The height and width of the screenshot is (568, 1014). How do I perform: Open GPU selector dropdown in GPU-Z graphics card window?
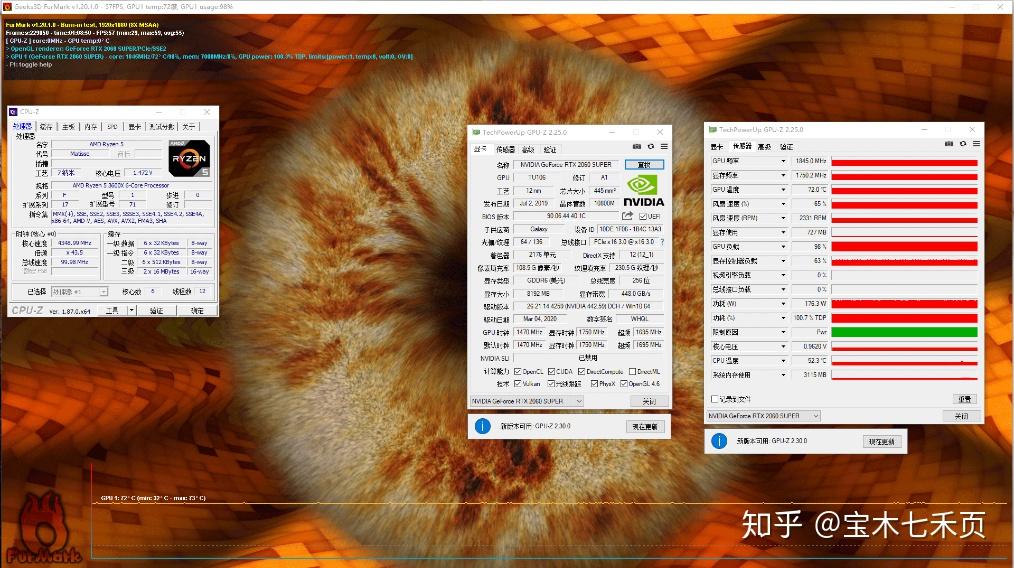pyautogui.click(x=527, y=401)
